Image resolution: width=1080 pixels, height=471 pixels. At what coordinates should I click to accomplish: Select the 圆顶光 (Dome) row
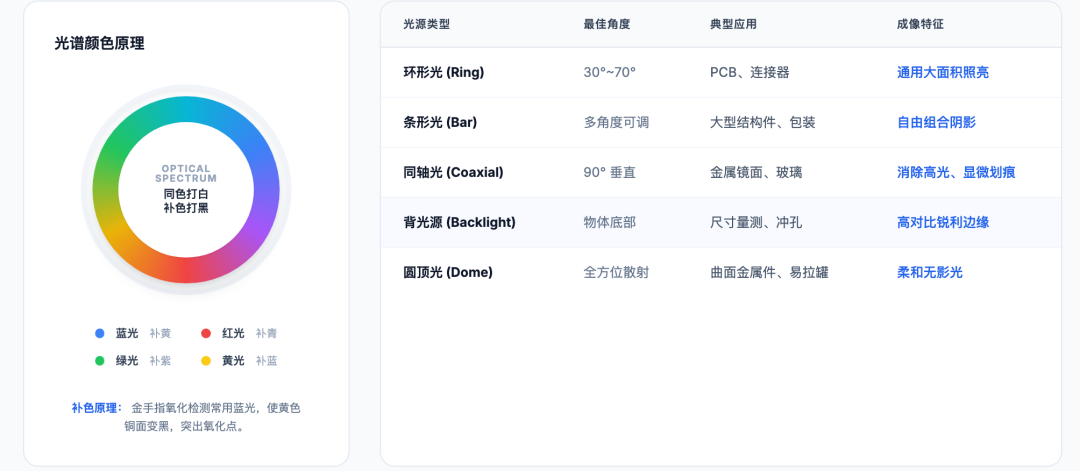pos(720,273)
